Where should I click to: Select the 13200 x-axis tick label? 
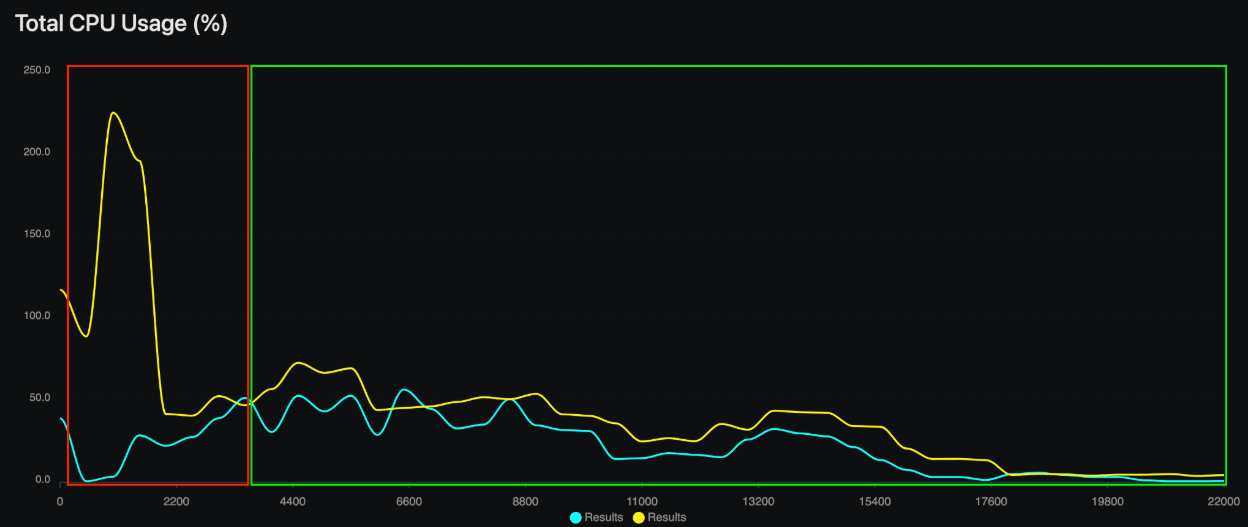coord(758,501)
